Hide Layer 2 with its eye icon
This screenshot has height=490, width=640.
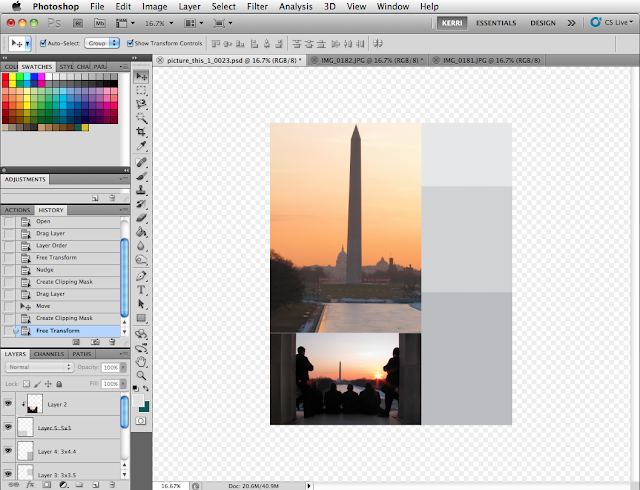click(8, 404)
